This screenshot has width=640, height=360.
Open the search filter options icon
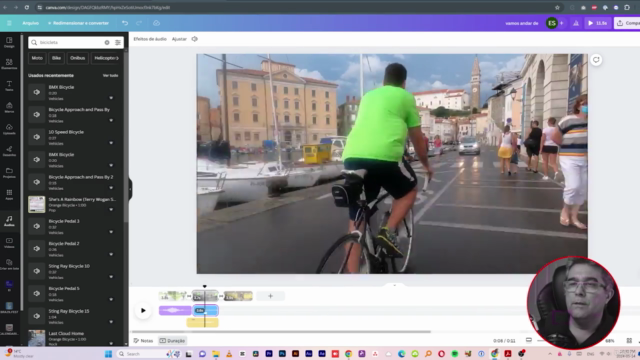tap(118, 42)
